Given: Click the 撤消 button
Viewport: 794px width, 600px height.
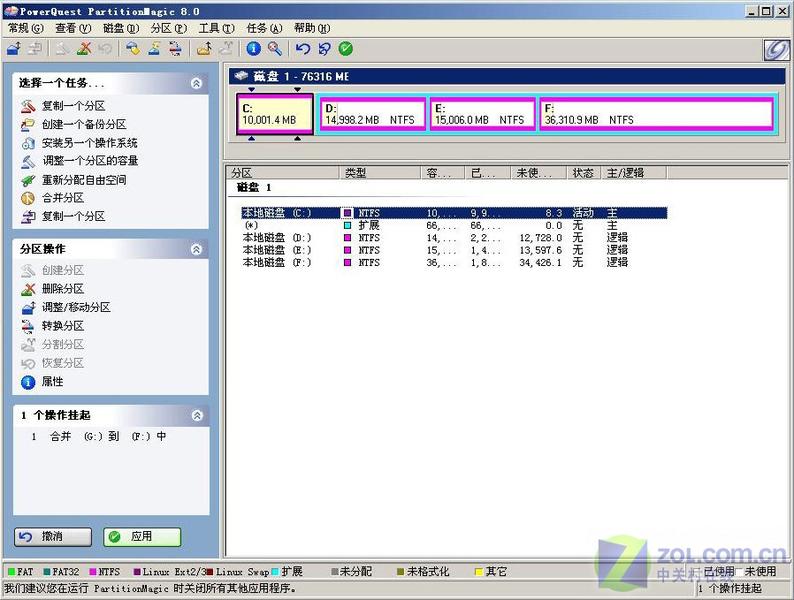Looking at the screenshot, I should pos(53,537).
